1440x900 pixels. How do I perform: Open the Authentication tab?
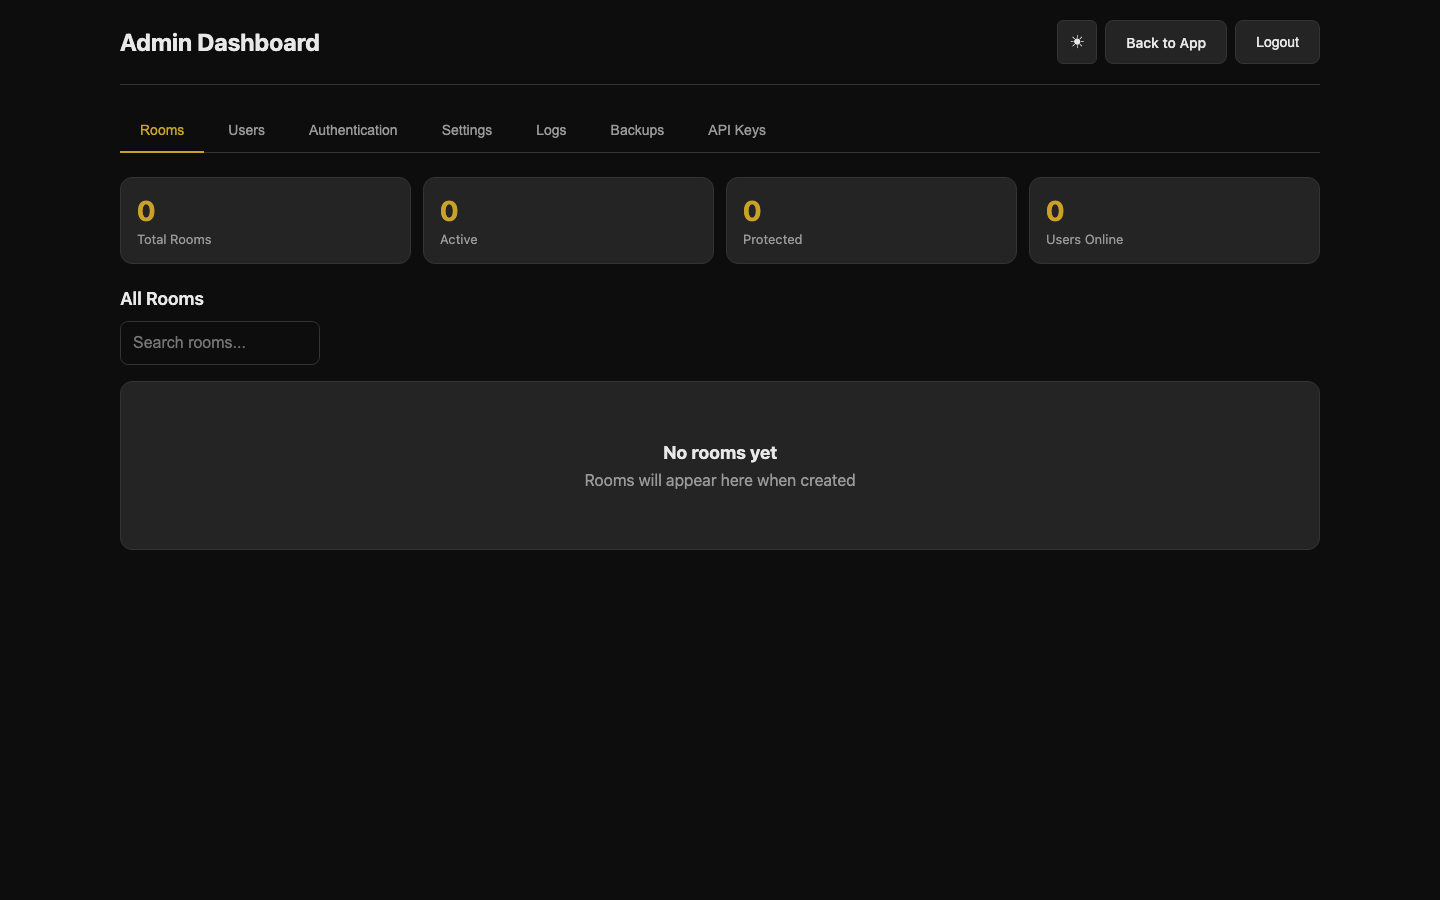pos(353,130)
